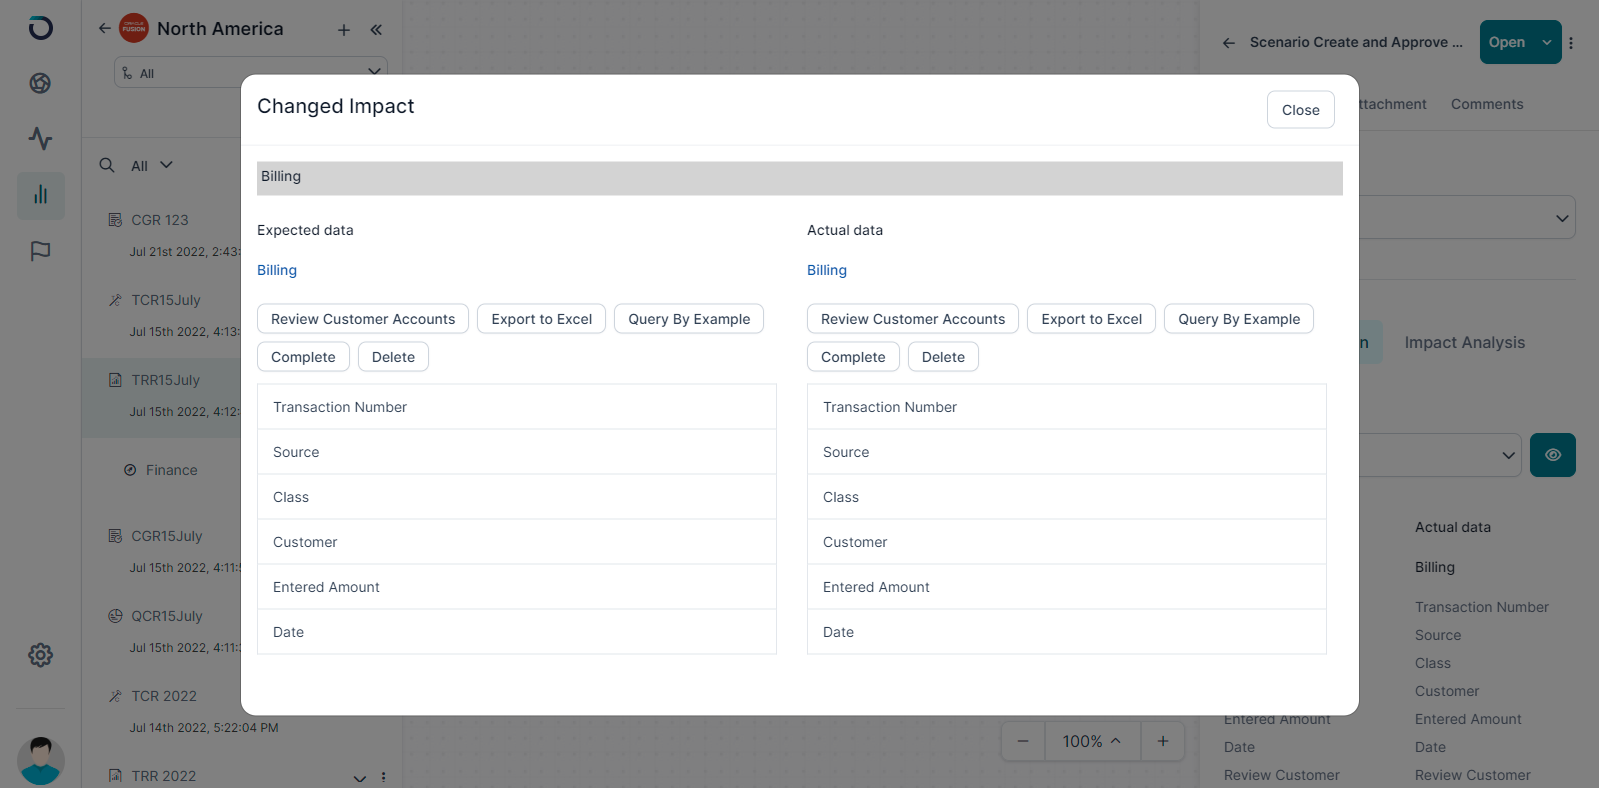Collapse panel with double chevron icon
The width and height of the screenshot is (1599, 788).
(x=376, y=30)
